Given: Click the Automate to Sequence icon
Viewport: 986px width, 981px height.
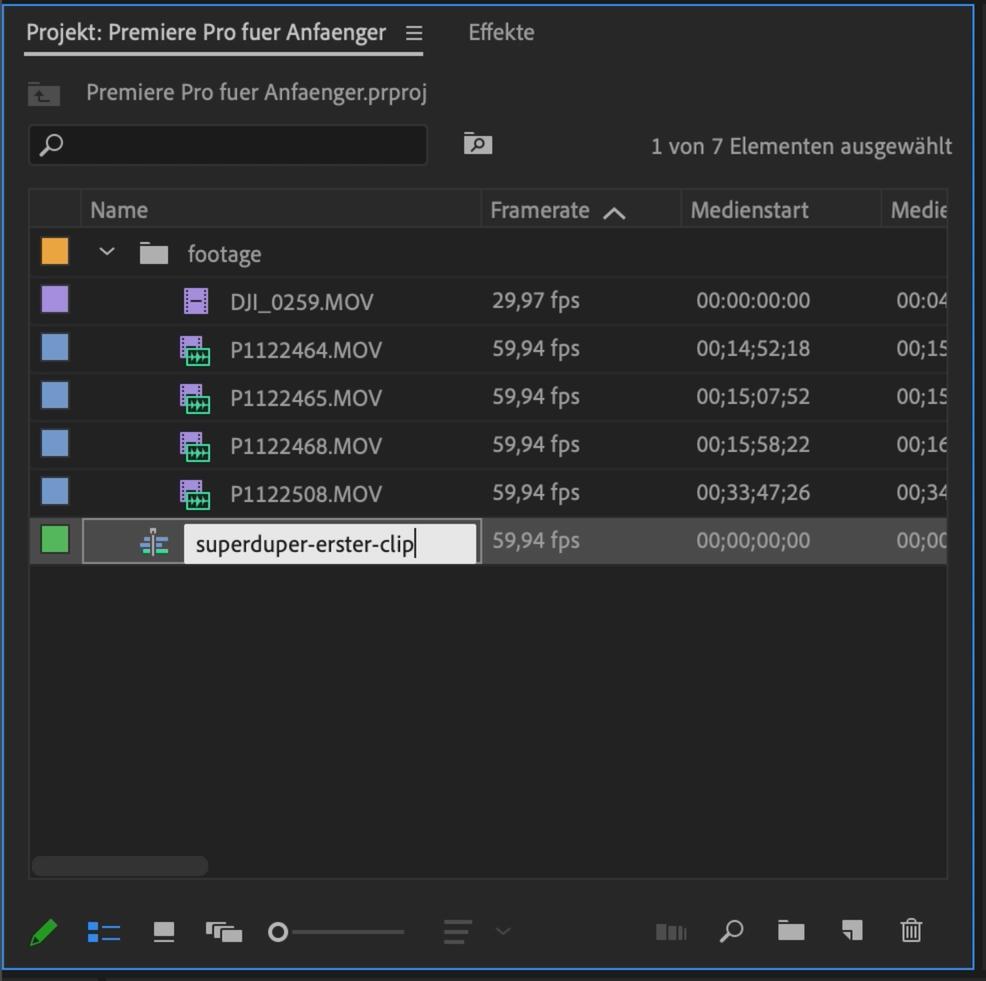Looking at the screenshot, I should [x=671, y=933].
